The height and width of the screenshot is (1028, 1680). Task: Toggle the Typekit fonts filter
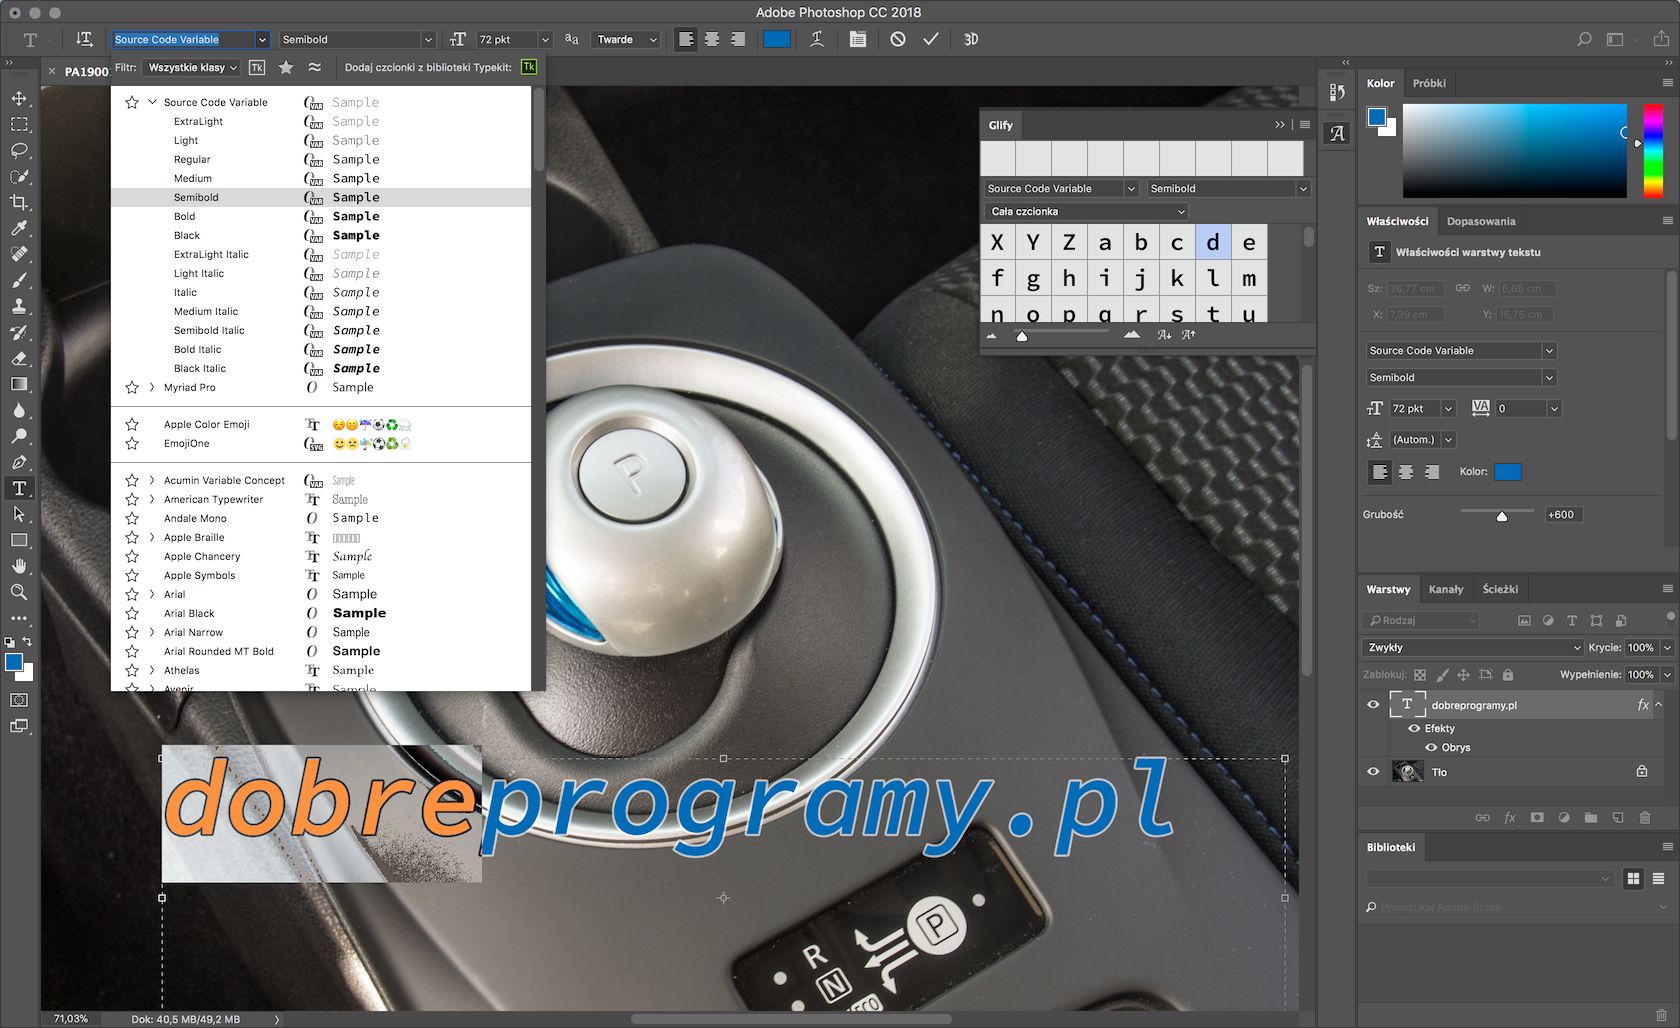257,68
